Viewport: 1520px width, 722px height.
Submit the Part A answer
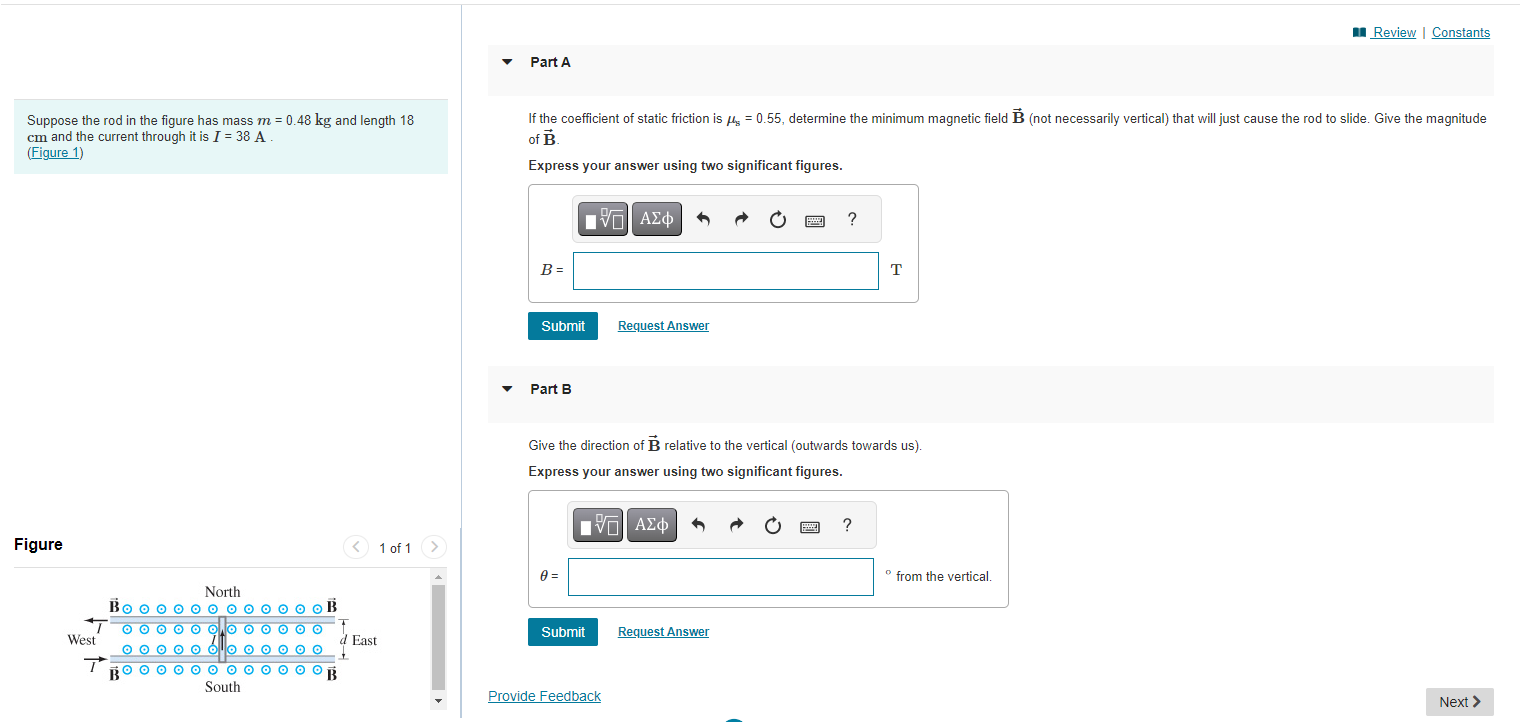(x=563, y=326)
